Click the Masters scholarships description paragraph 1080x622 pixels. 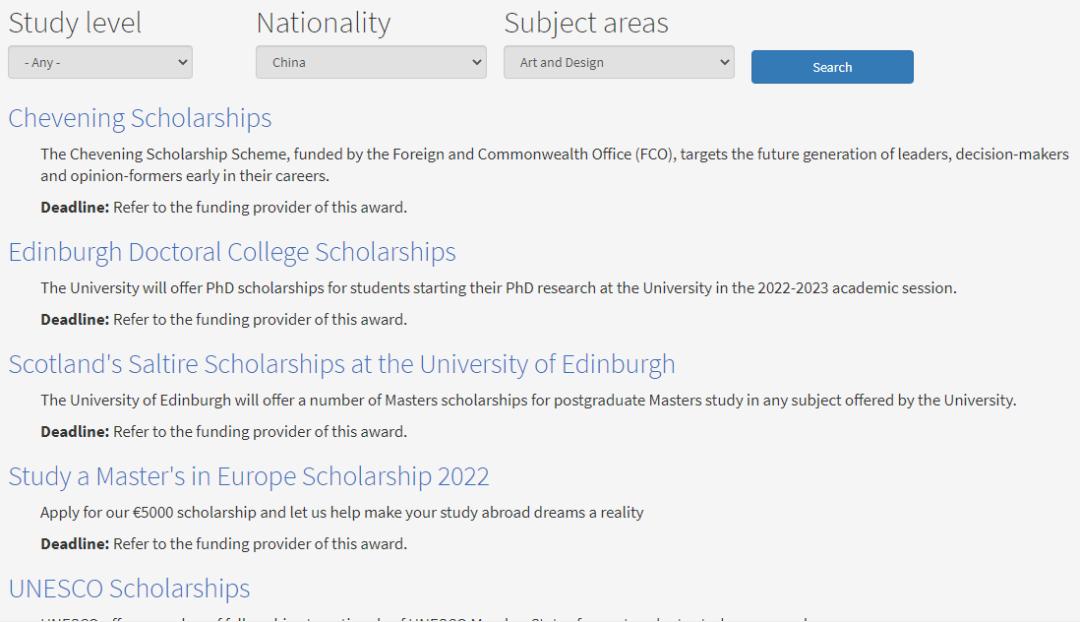pyautogui.click(x=528, y=400)
